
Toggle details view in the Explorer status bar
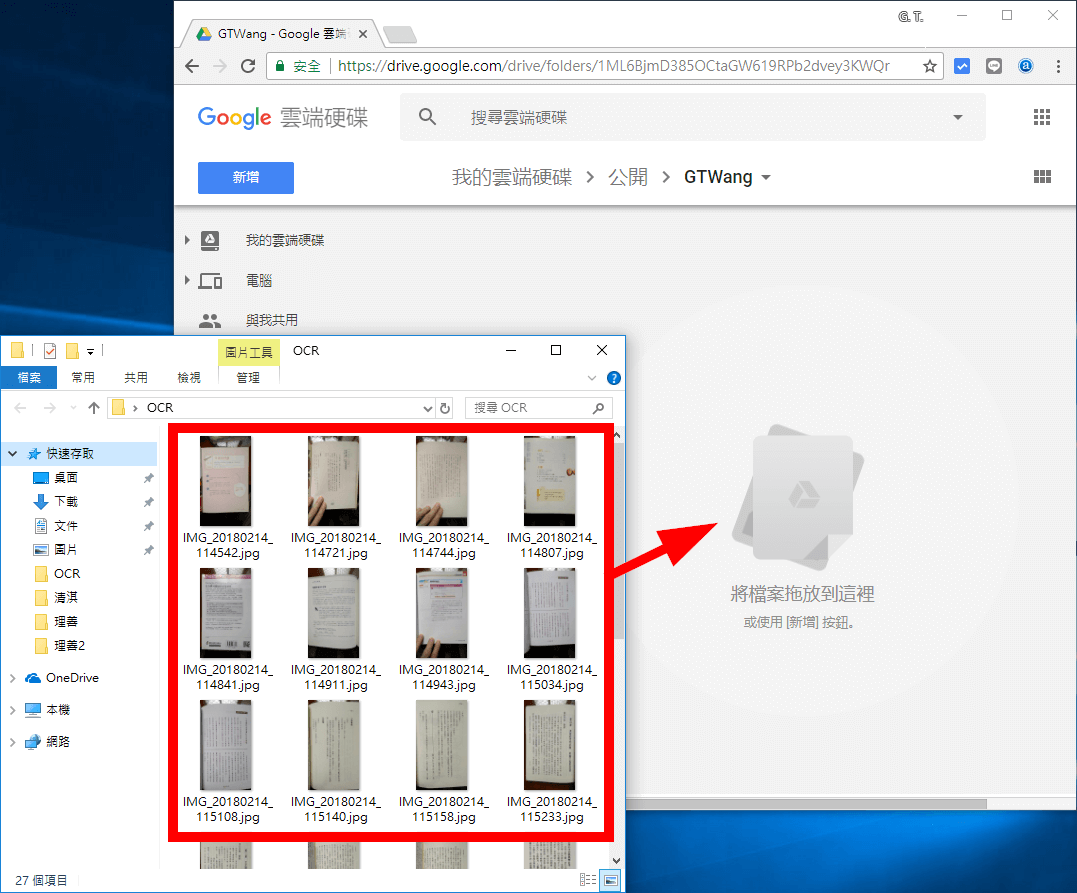click(x=588, y=879)
